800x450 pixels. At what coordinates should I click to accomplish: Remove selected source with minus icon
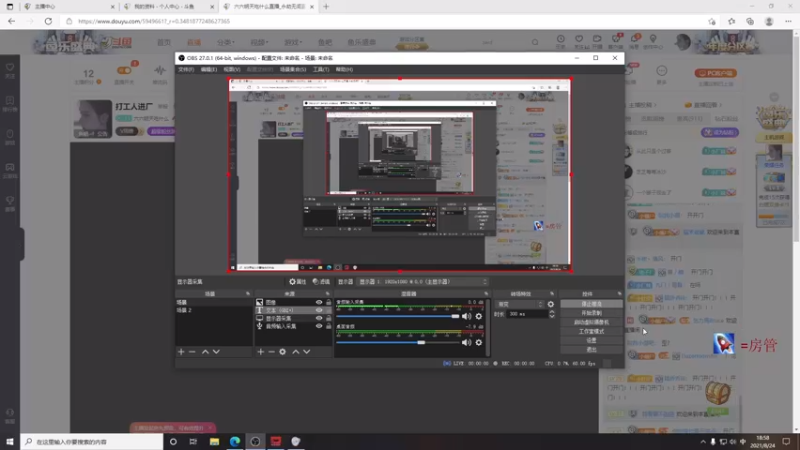[x=271, y=352]
